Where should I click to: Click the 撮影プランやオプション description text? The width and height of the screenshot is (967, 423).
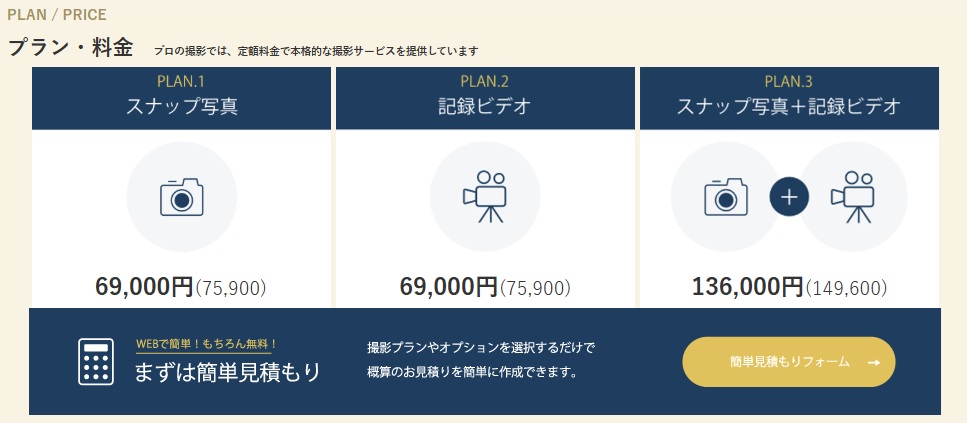480,360
